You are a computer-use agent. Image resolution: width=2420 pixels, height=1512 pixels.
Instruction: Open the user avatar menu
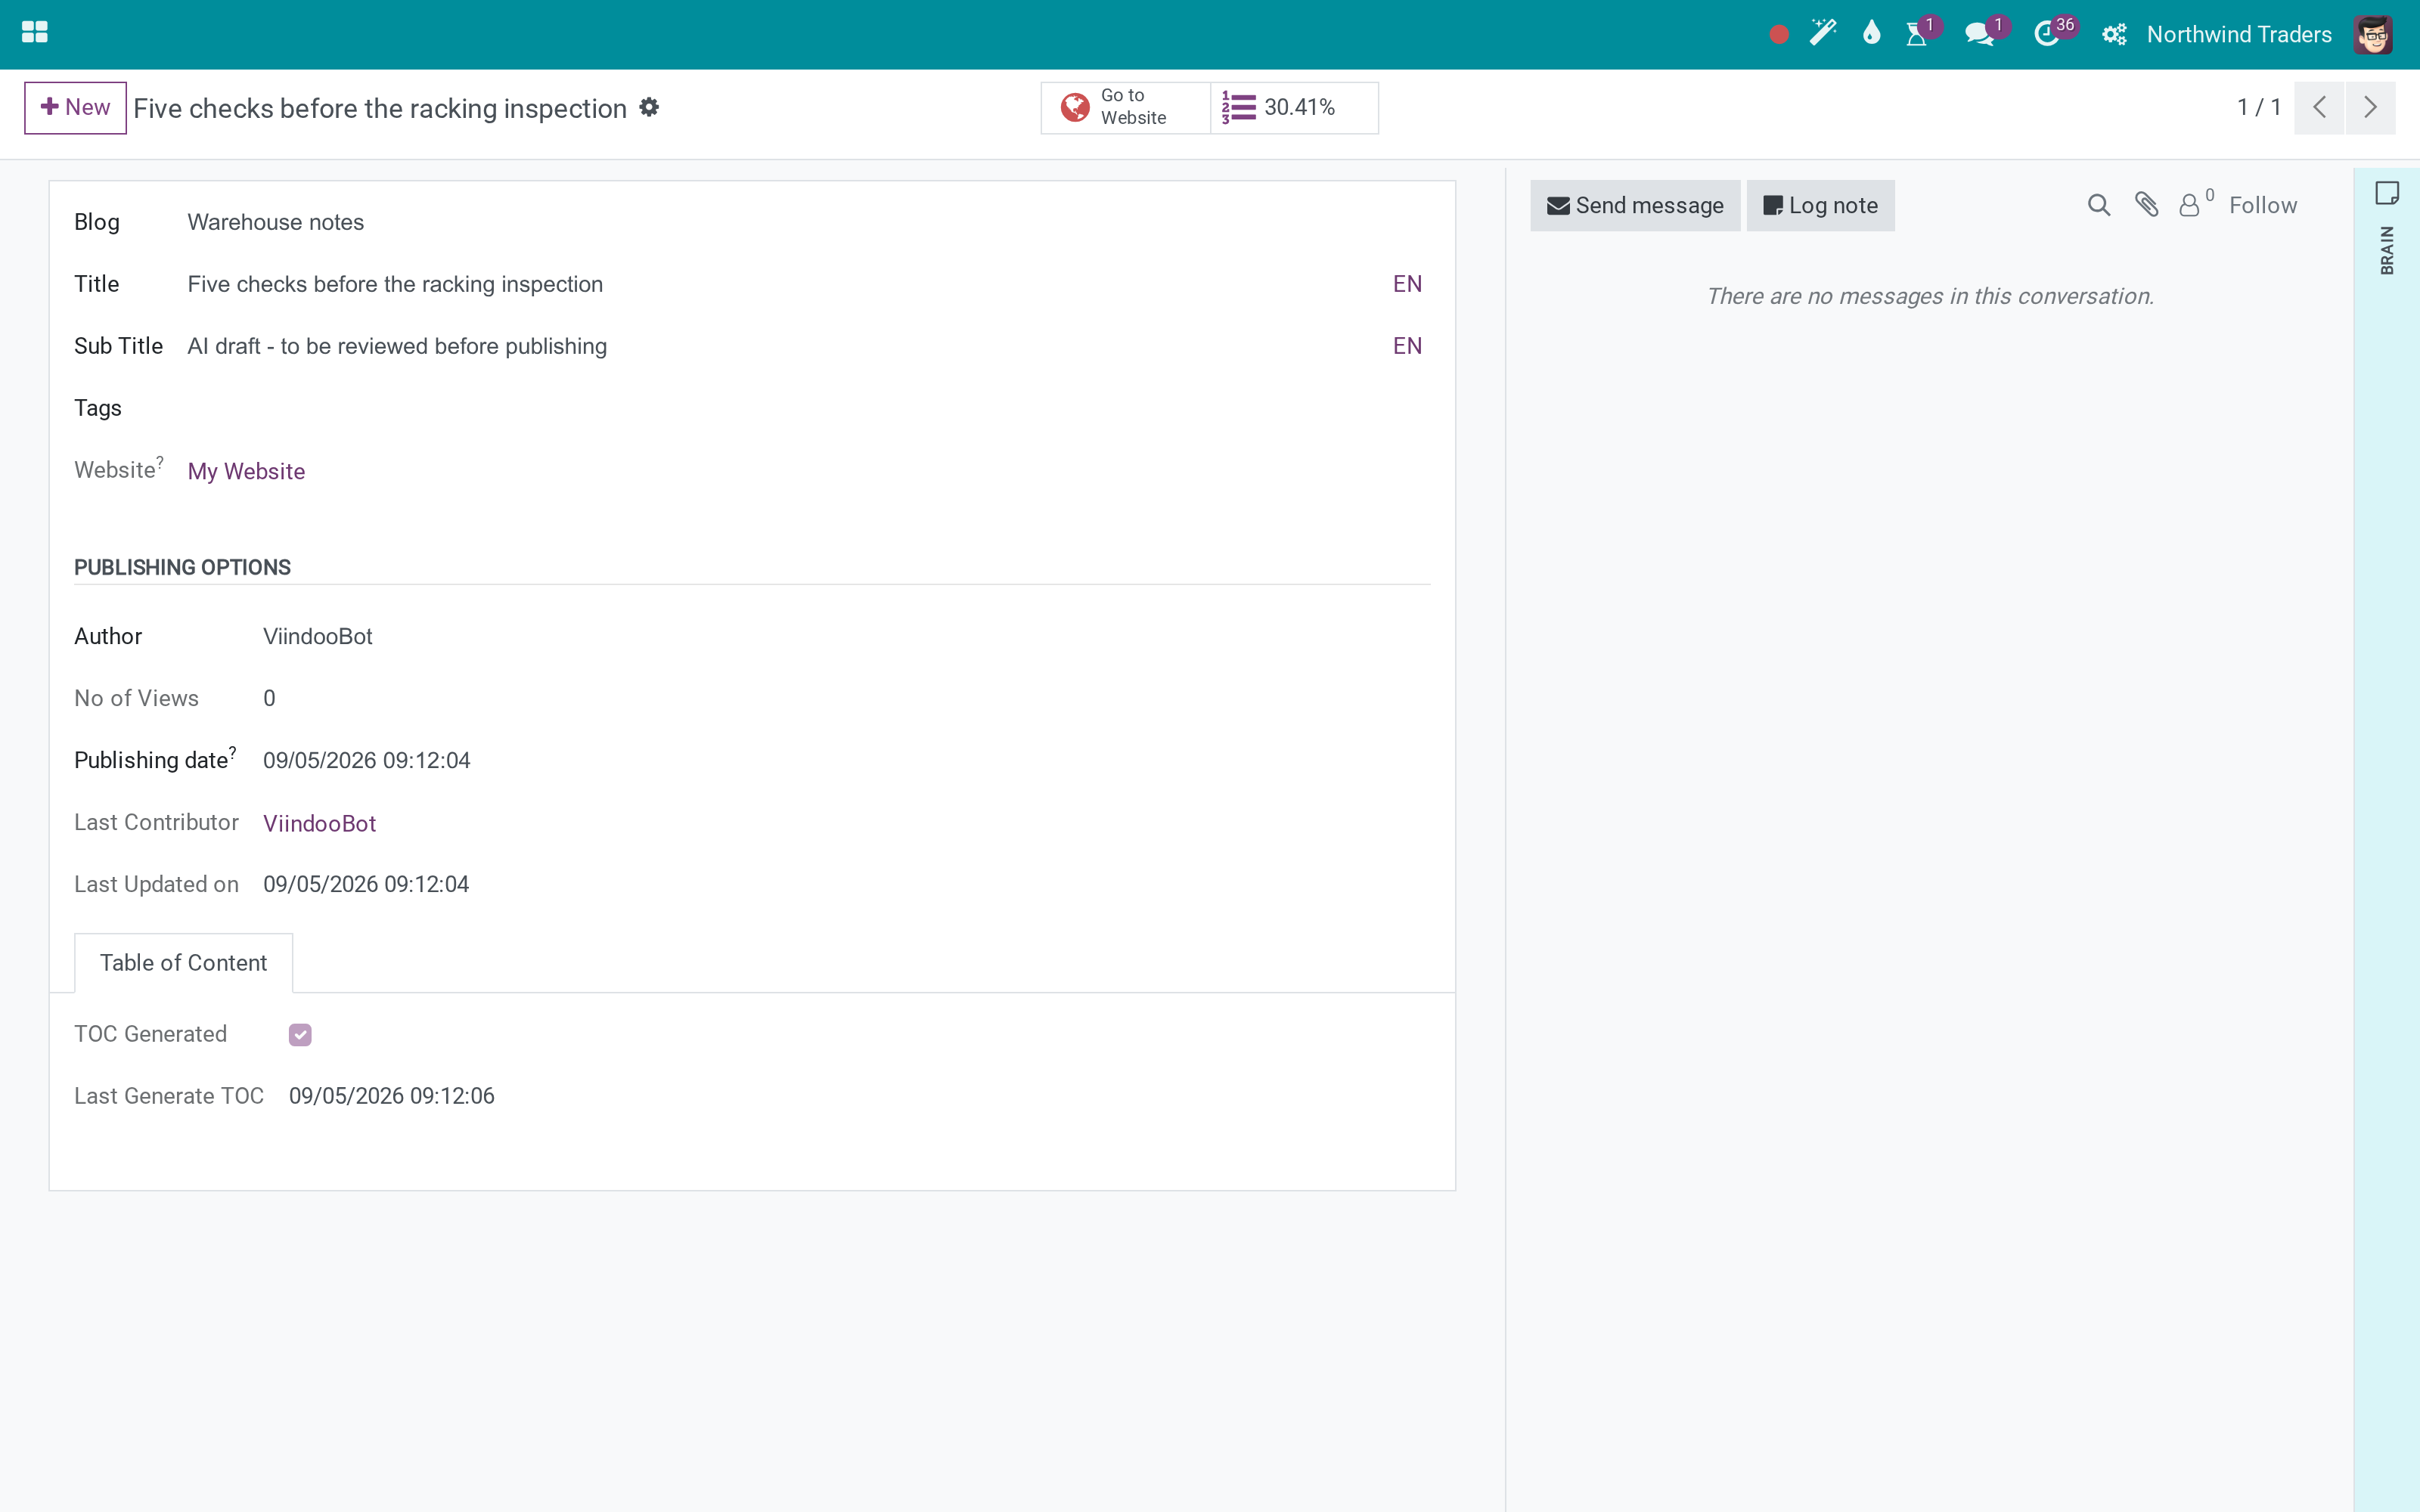pos(2373,35)
